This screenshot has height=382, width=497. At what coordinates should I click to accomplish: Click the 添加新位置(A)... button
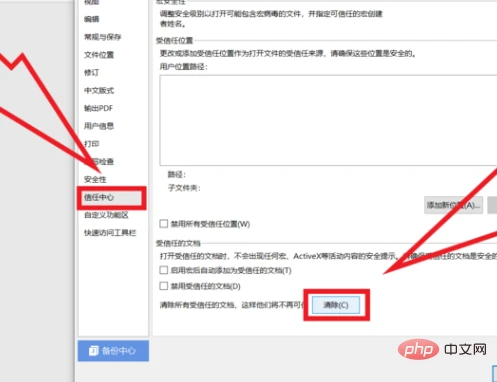[453, 205]
